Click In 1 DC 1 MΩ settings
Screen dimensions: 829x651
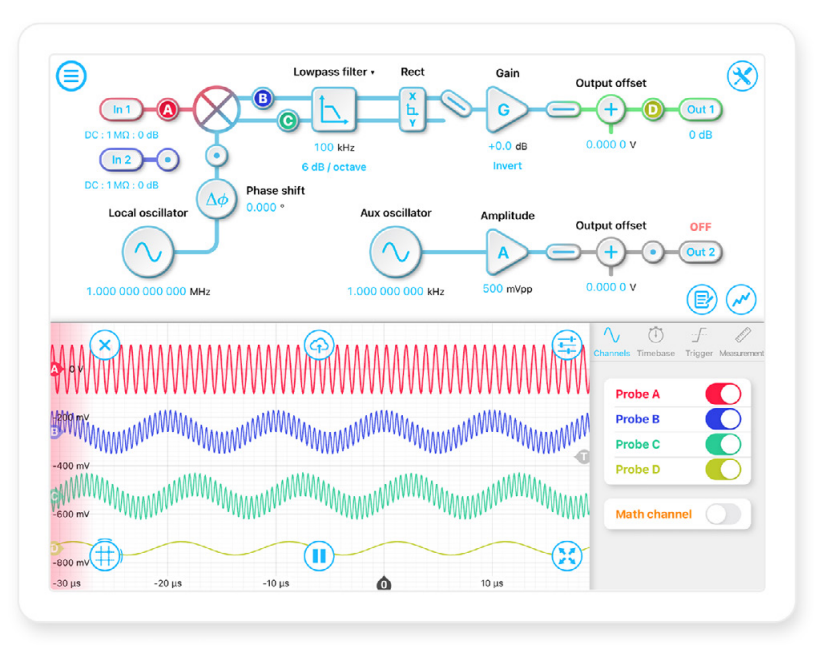coord(122,135)
